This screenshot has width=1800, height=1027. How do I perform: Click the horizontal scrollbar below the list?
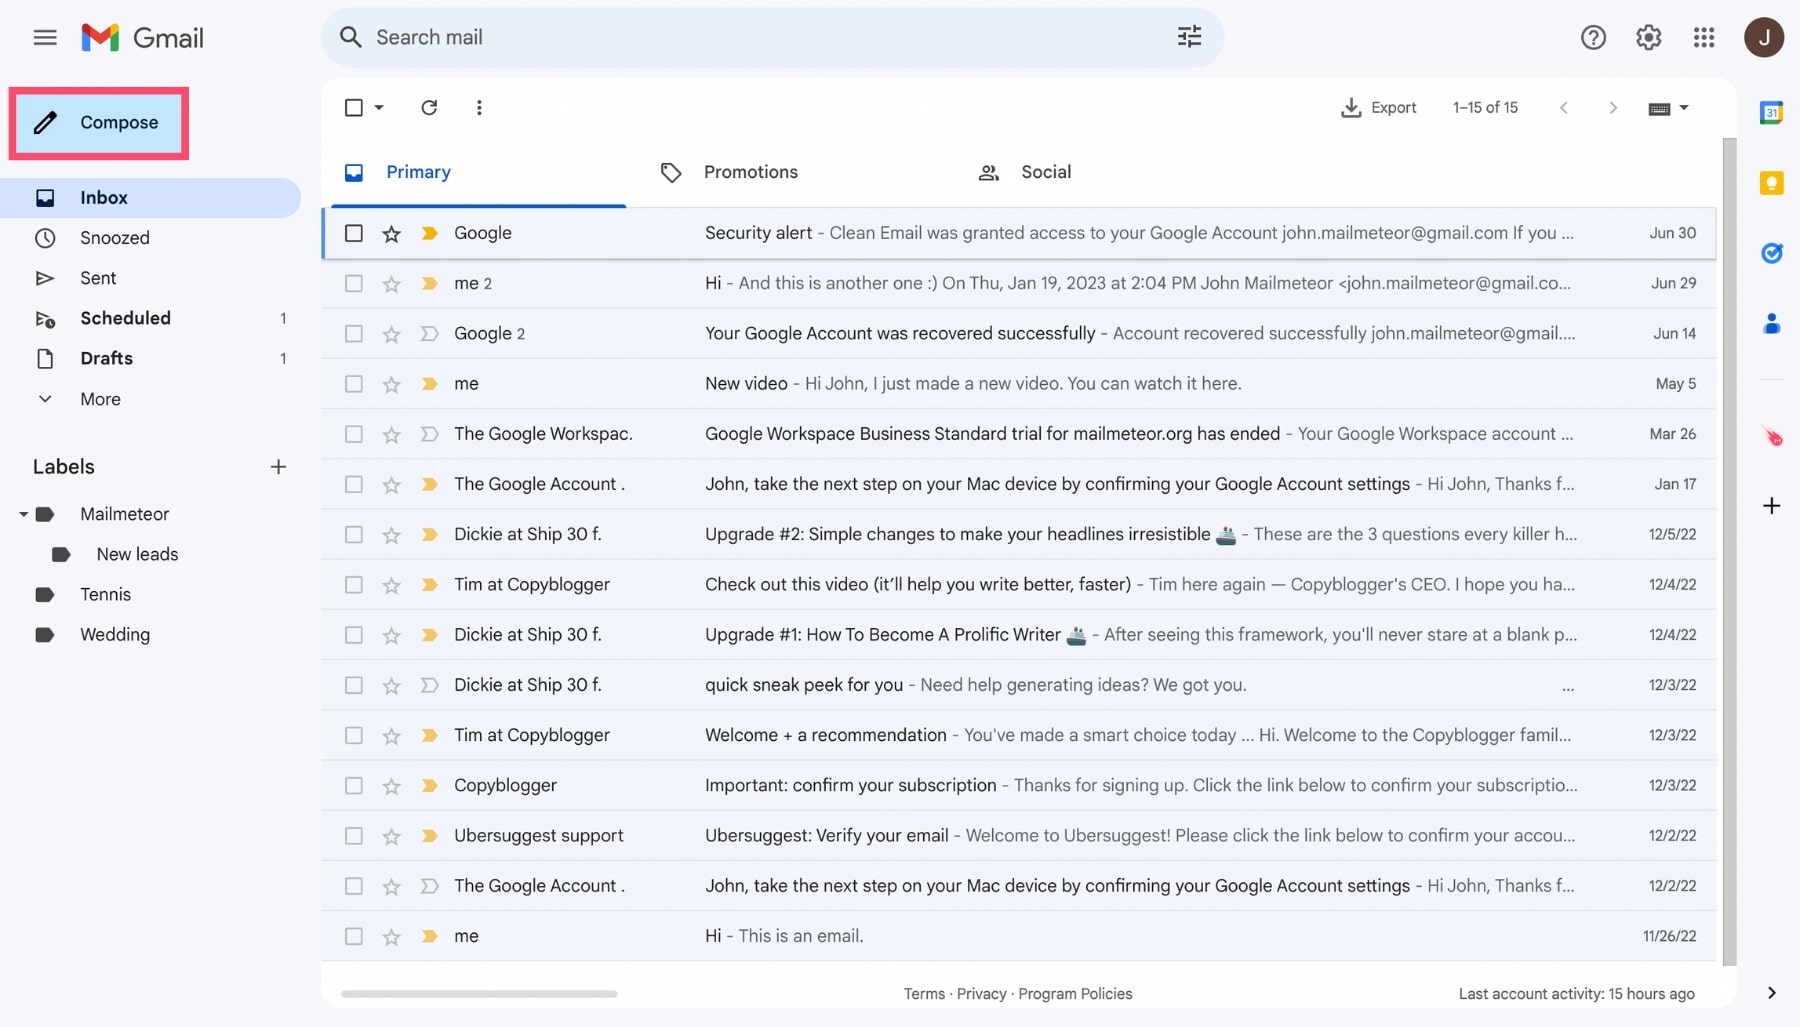tap(479, 994)
